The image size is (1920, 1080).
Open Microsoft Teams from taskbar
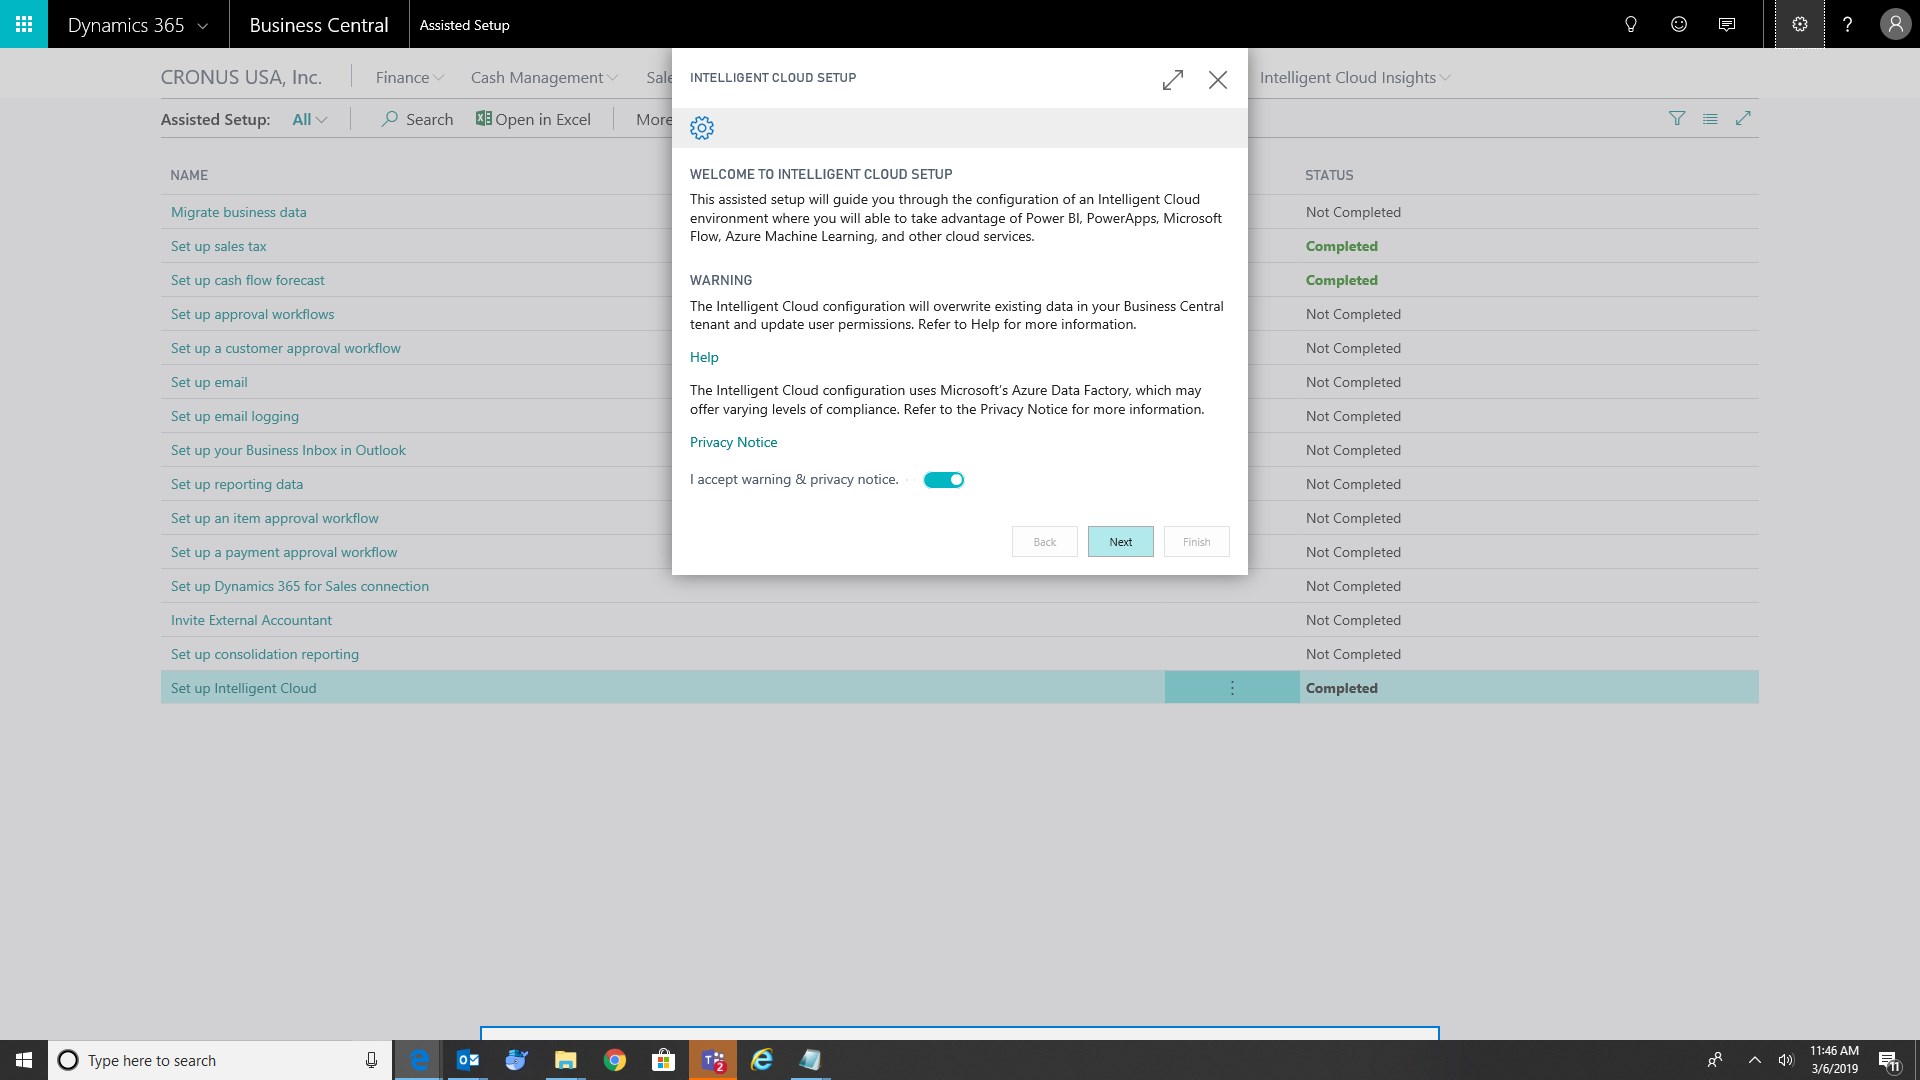(x=713, y=1060)
